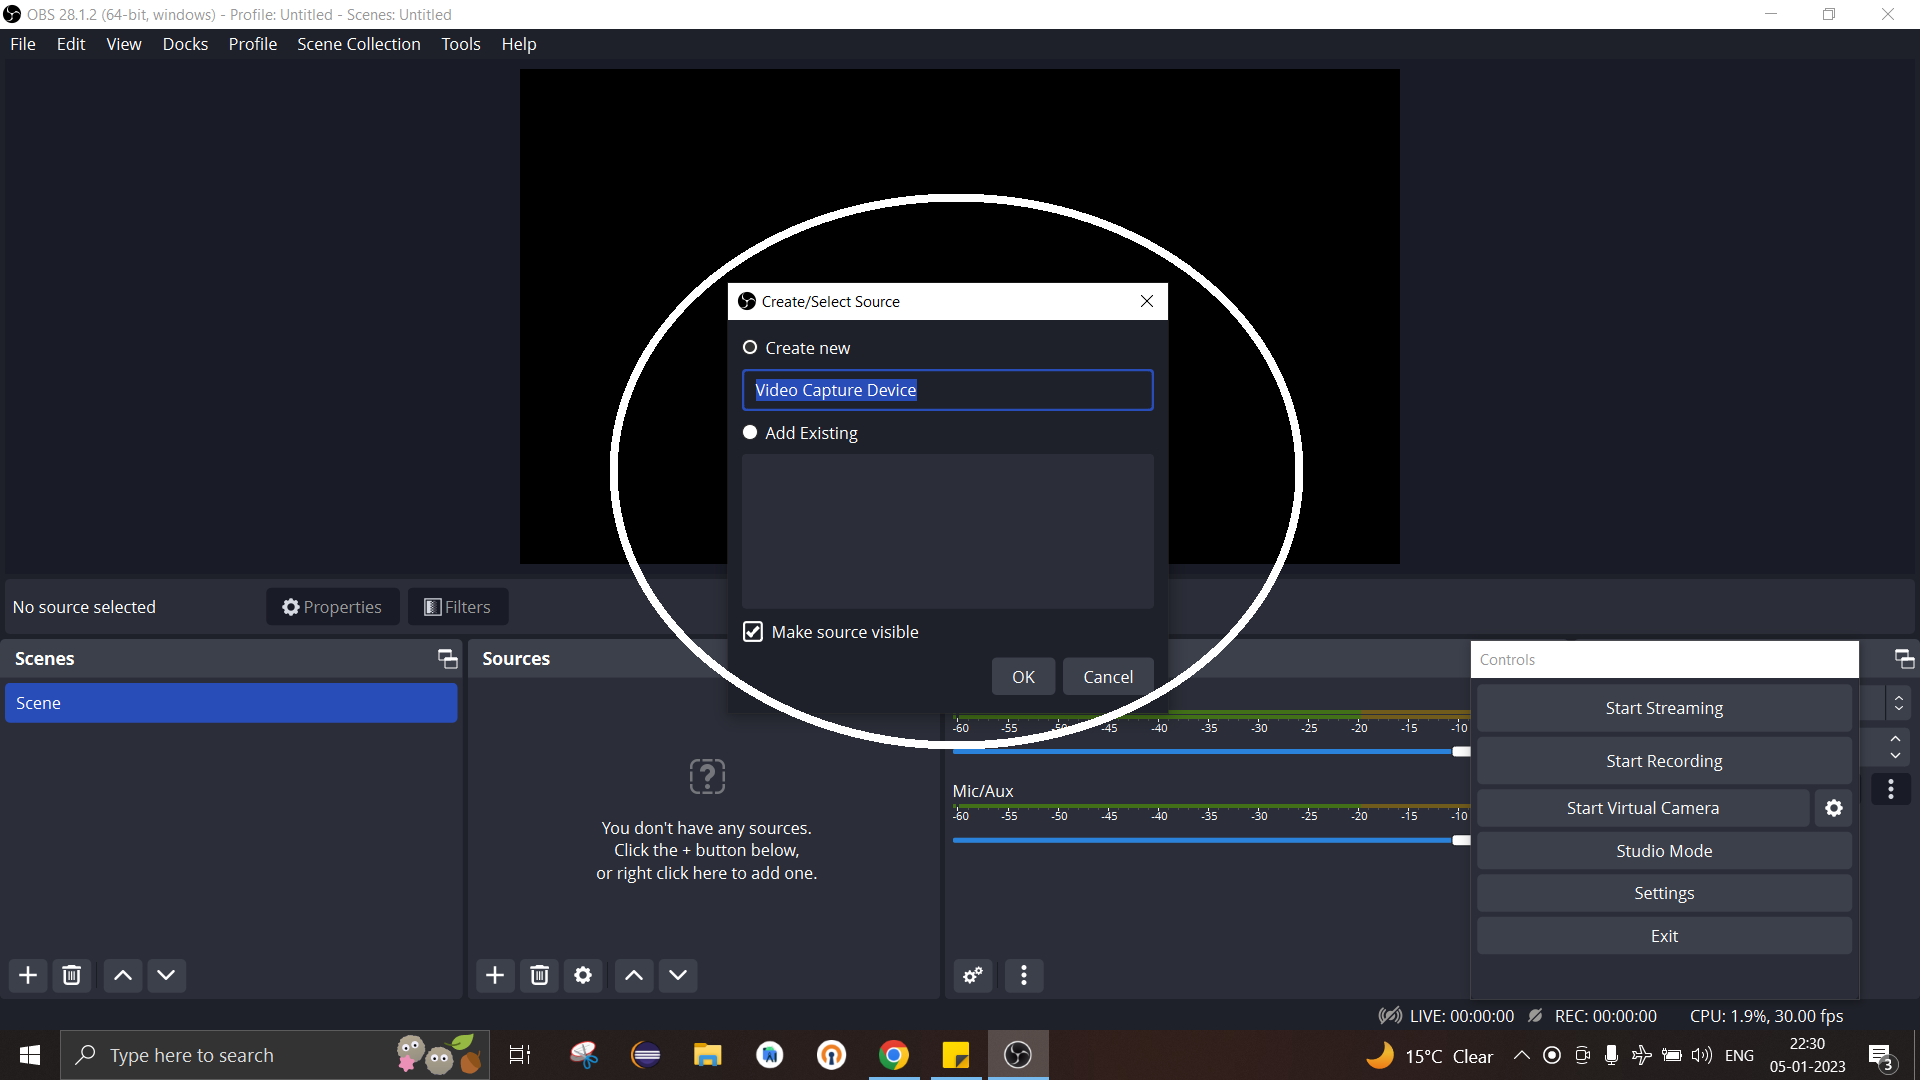Viewport: 1924px width, 1088px height.
Task: Open source properties gear in Sources toolbar
Action: click(x=584, y=976)
